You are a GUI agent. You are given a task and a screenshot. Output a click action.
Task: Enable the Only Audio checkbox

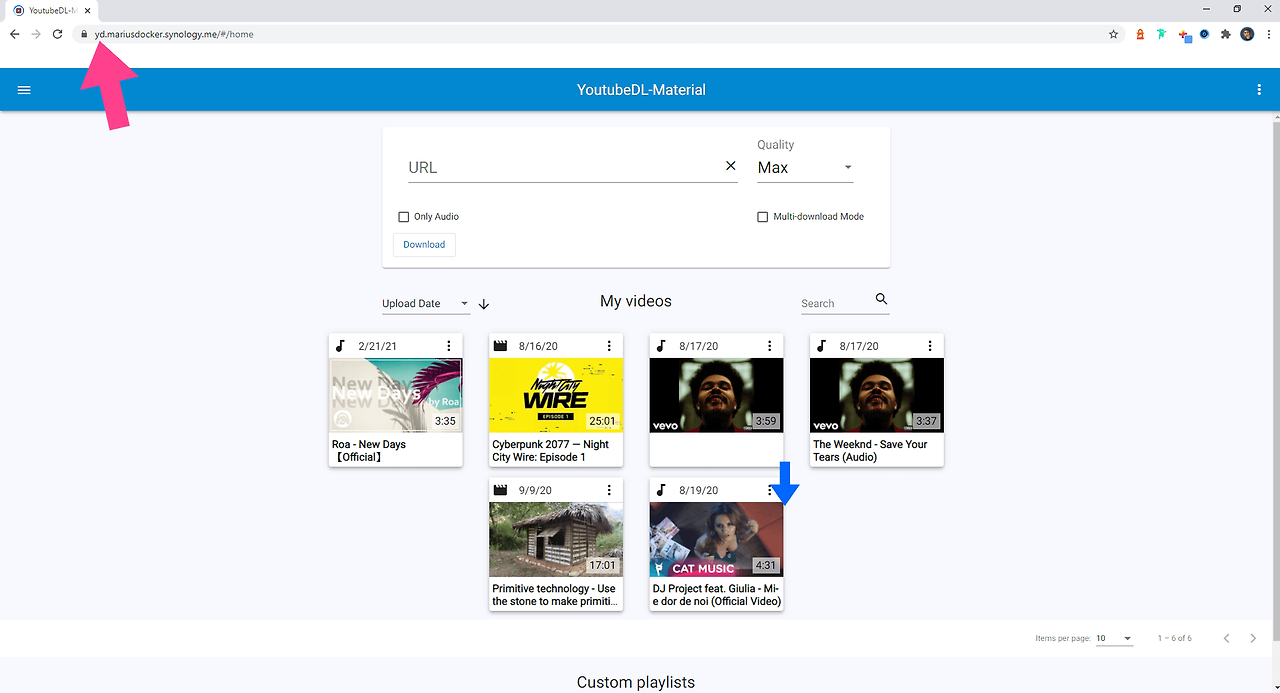(404, 217)
